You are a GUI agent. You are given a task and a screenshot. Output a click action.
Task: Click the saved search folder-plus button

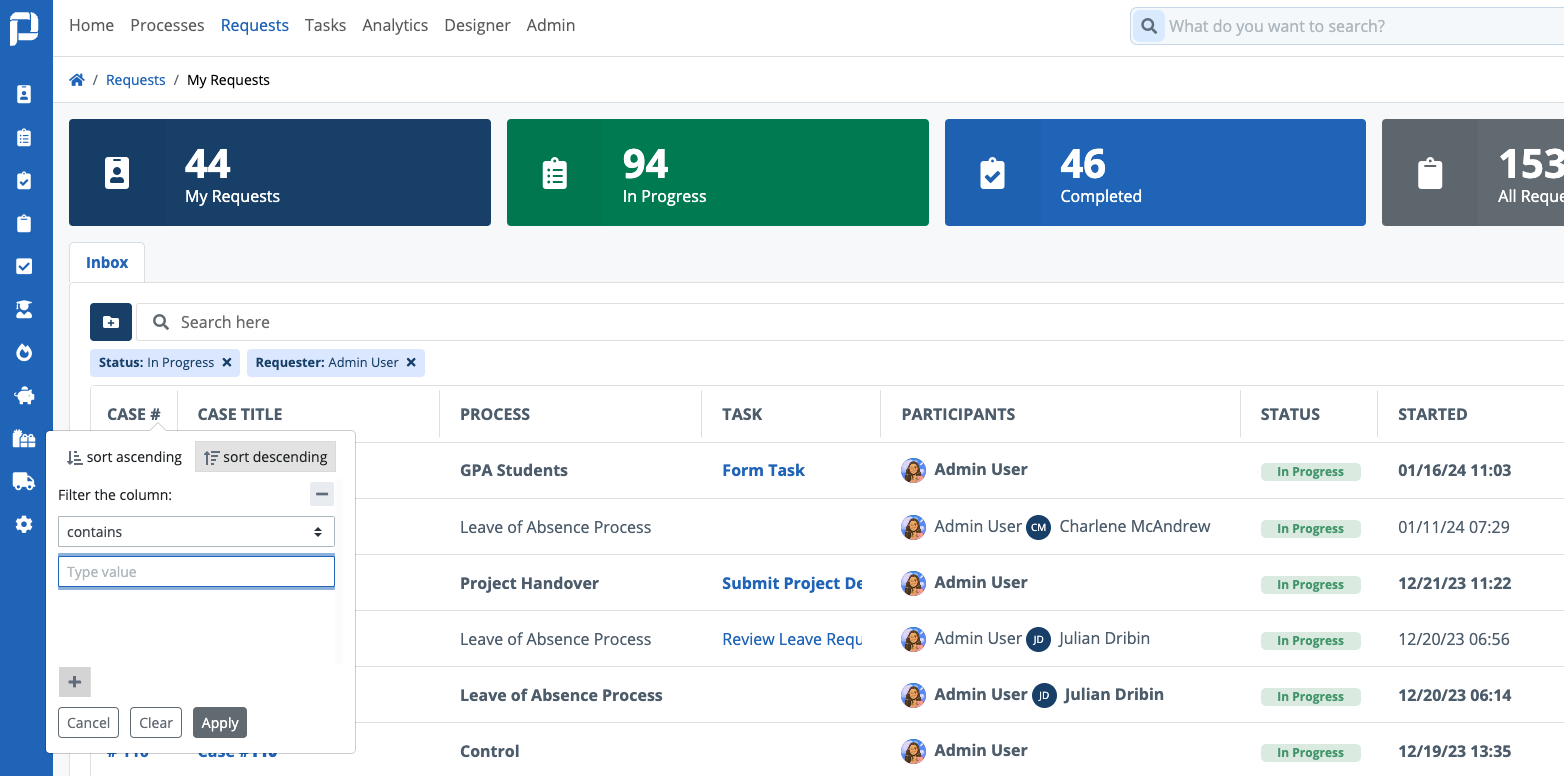[x=110, y=322]
